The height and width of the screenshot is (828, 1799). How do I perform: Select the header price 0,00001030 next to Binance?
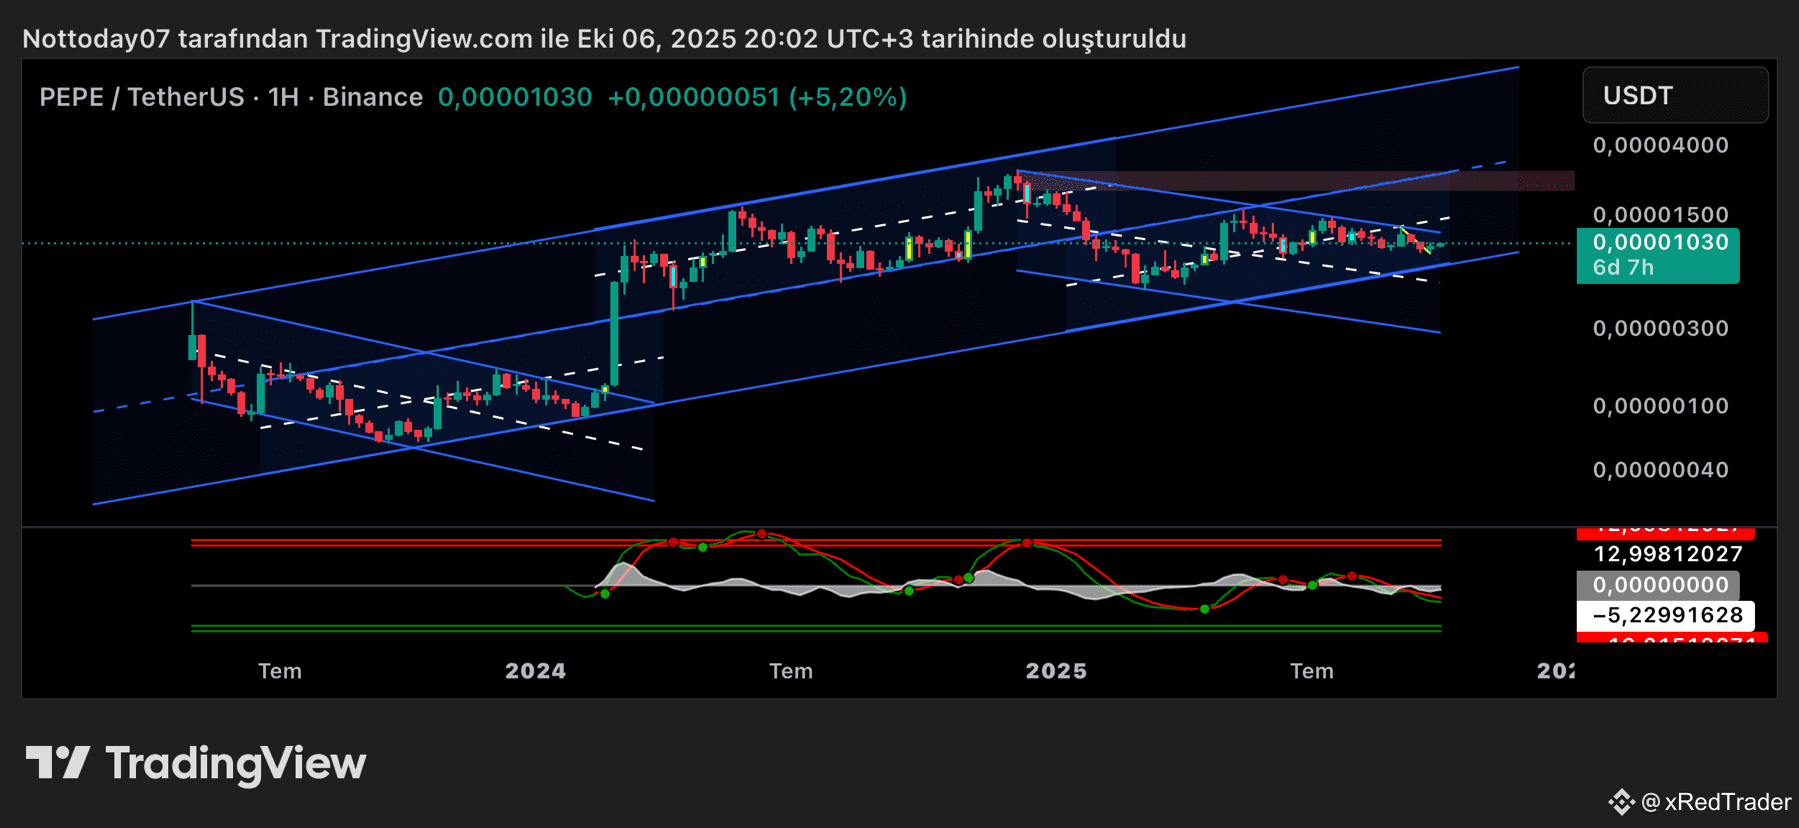[515, 97]
